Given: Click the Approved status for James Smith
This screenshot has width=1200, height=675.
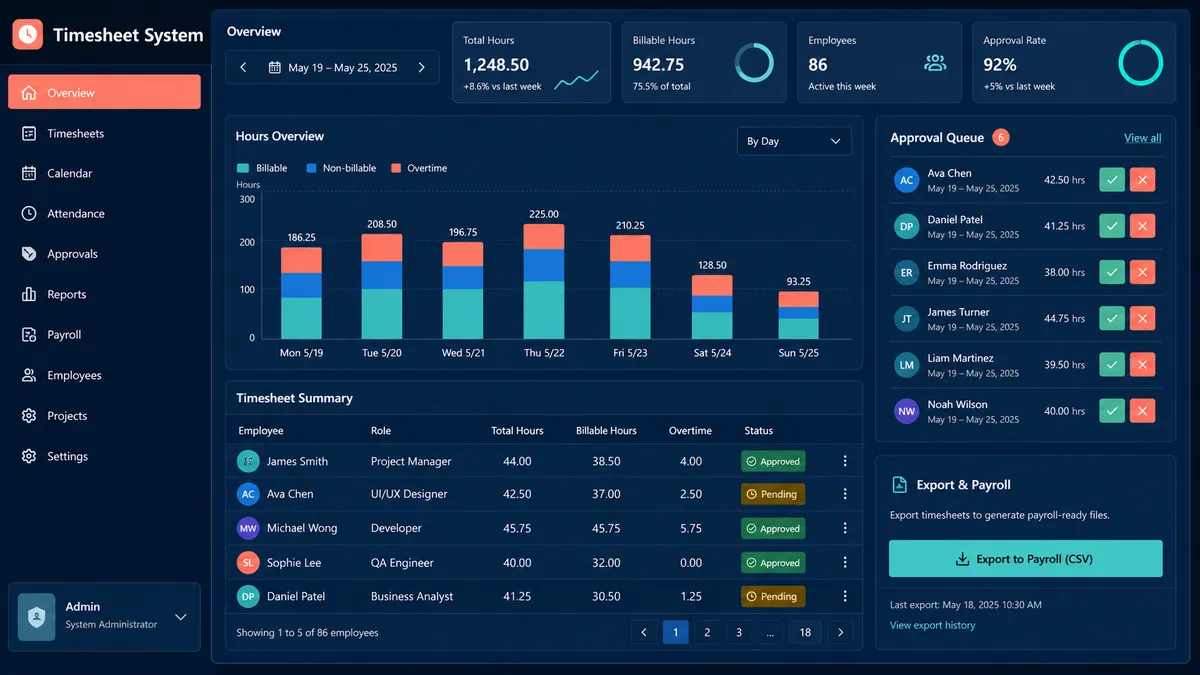Looking at the screenshot, I should point(773,461).
